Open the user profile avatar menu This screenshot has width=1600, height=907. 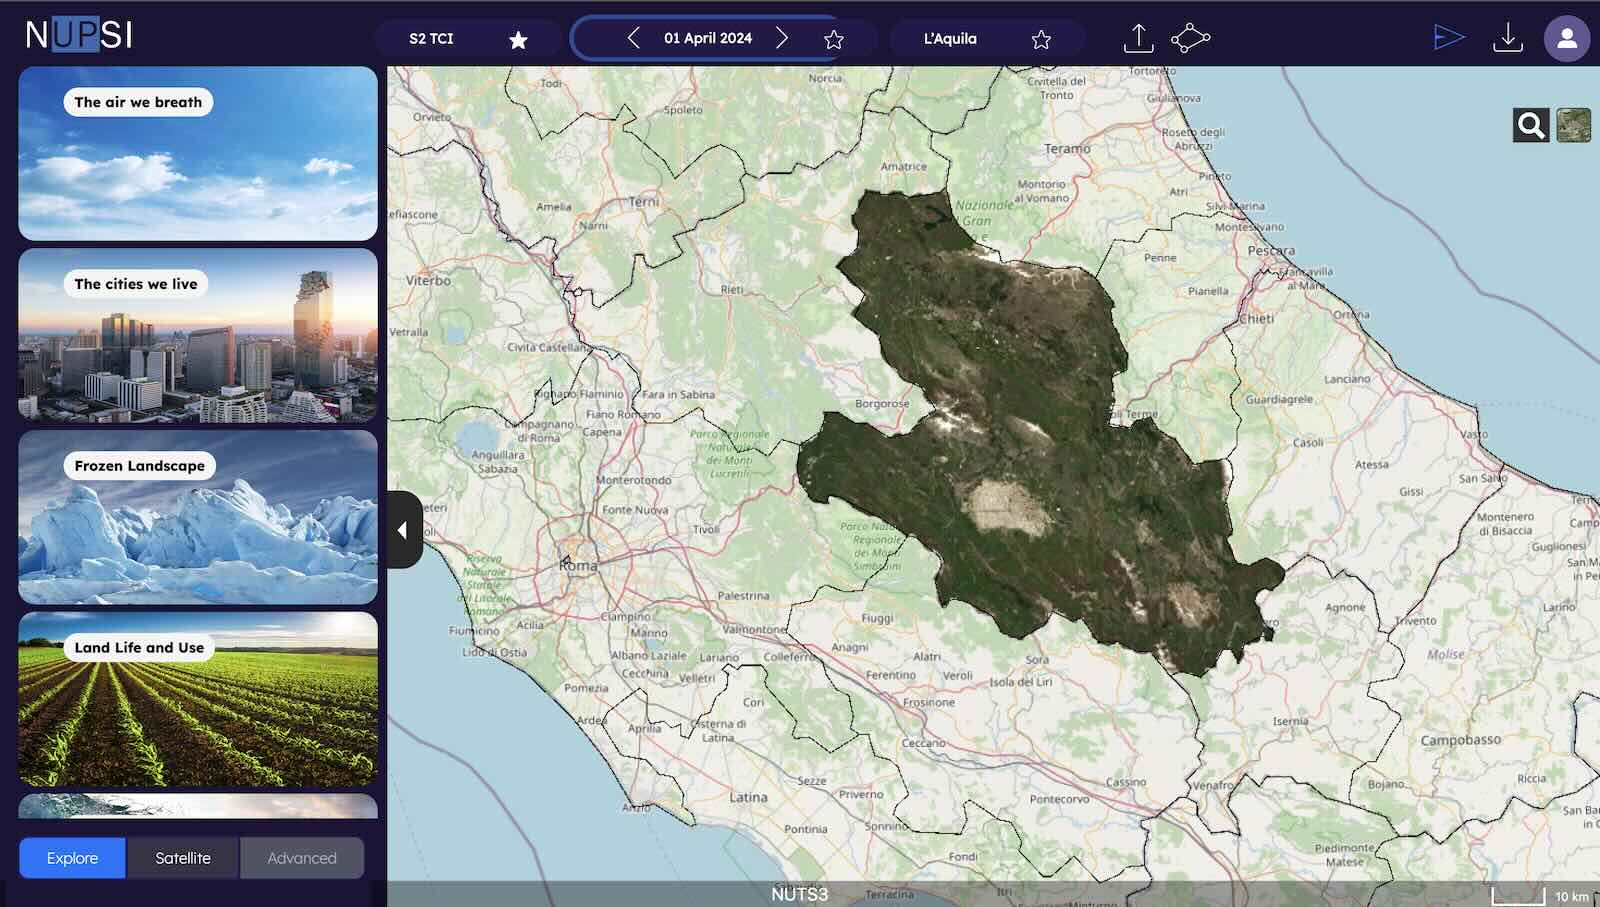tap(1565, 40)
